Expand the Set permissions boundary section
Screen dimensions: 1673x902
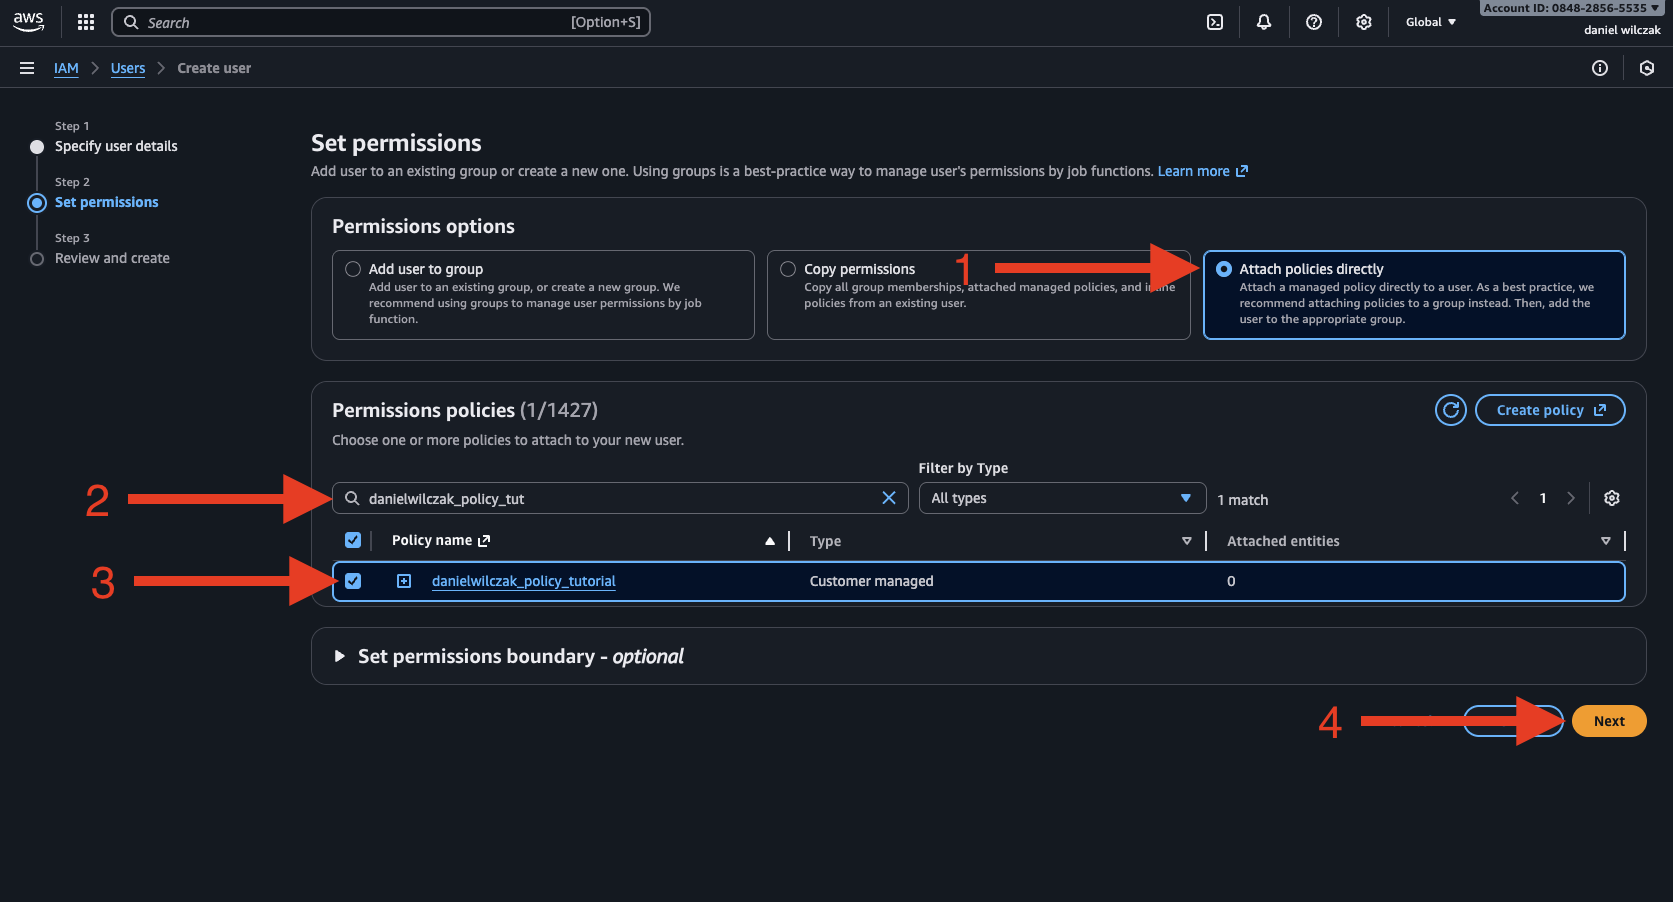(x=340, y=656)
